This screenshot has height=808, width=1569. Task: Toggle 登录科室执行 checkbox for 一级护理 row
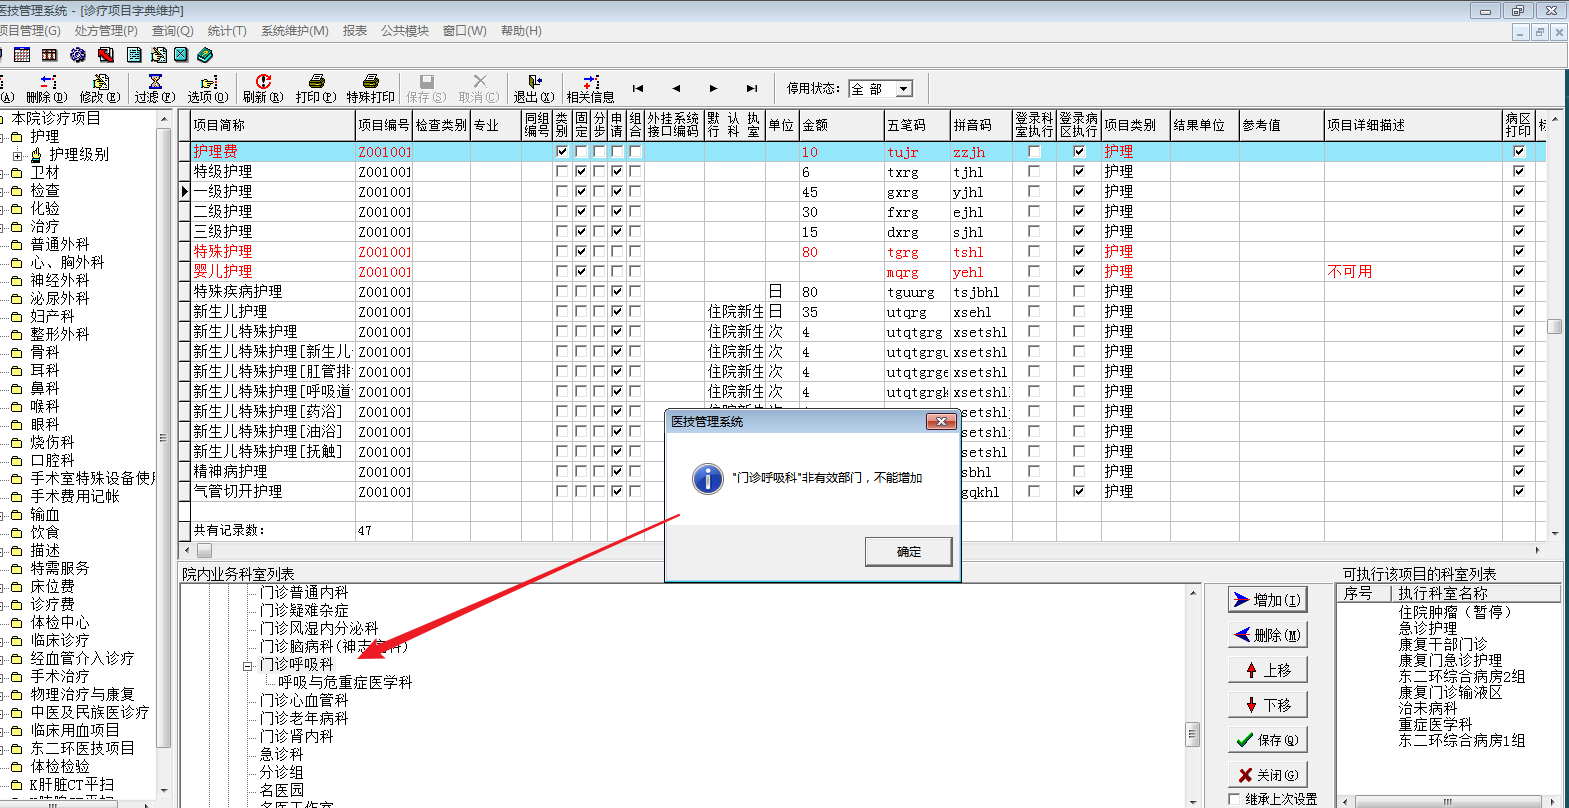1034,192
